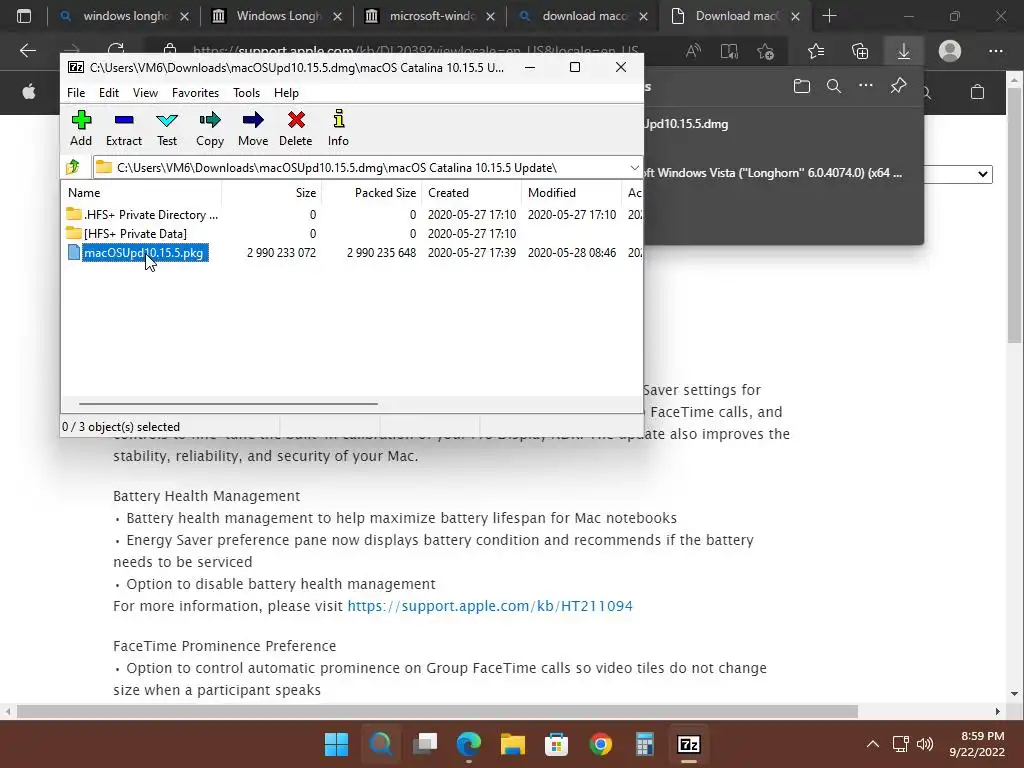
Task: Select the Copy tool in 7-Zip
Action: click(x=210, y=128)
